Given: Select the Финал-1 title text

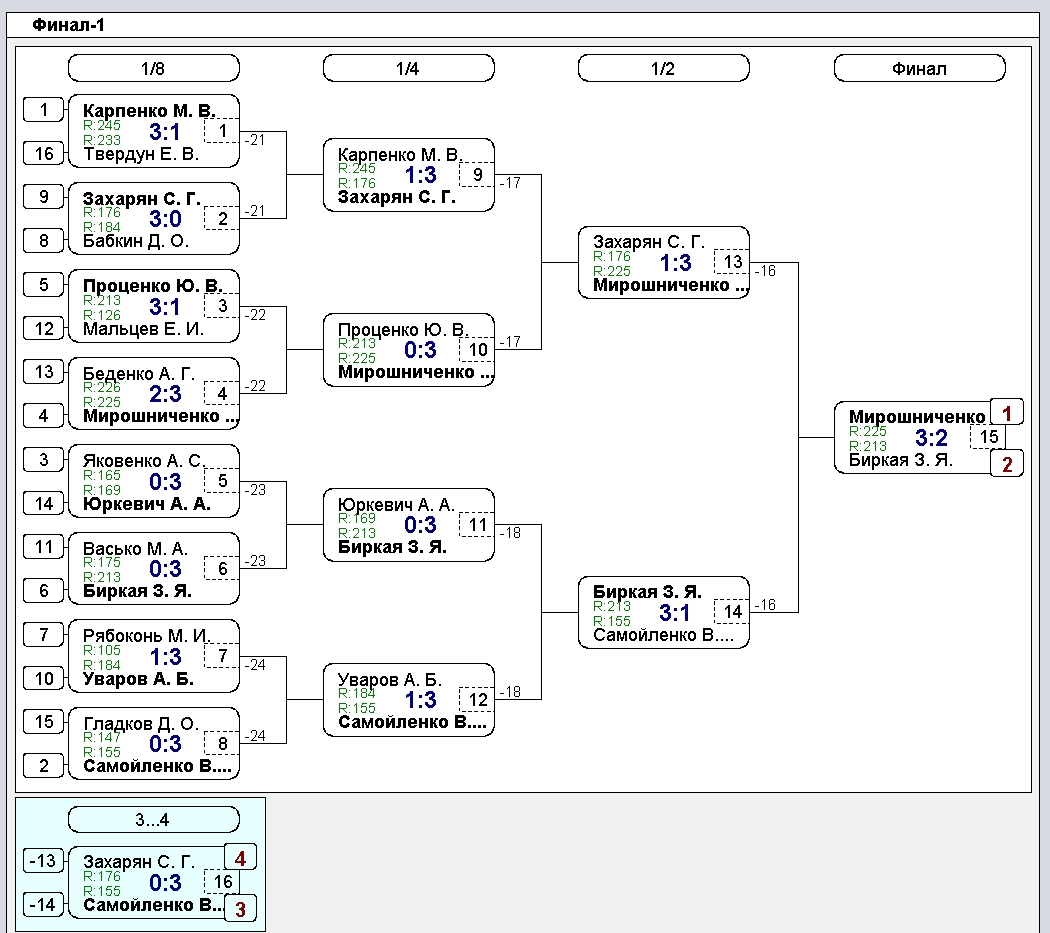Looking at the screenshot, I should pyautogui.click(x=68, y=25).
